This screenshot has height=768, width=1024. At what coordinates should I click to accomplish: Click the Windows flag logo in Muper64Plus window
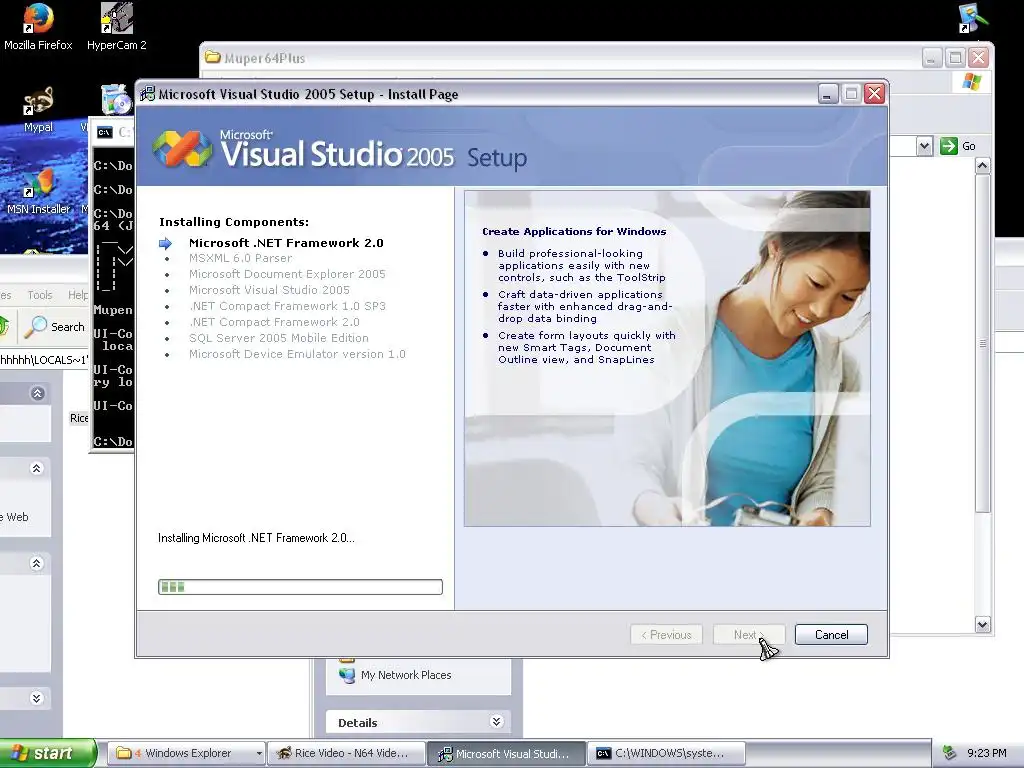pyautogui.click(x=971, y=82)
